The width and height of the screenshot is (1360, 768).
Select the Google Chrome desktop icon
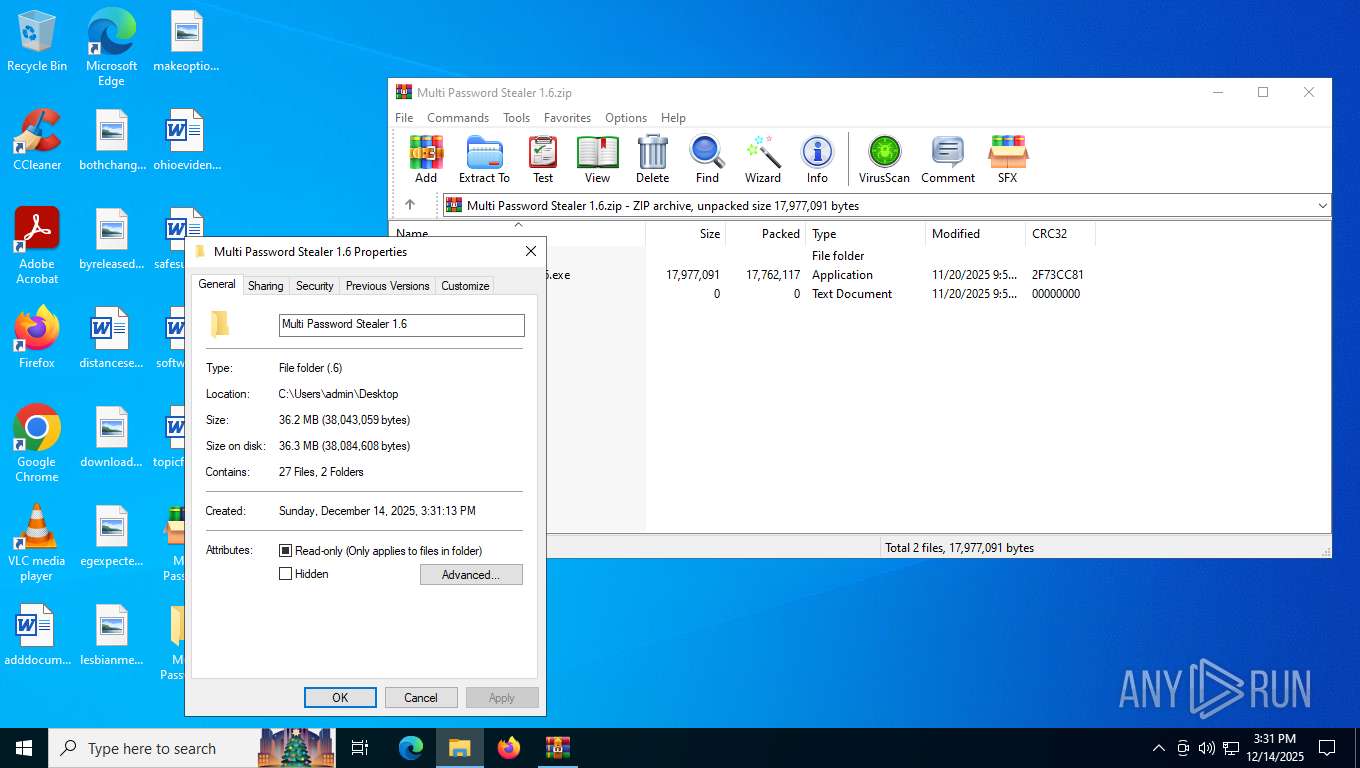click(37, 443)
